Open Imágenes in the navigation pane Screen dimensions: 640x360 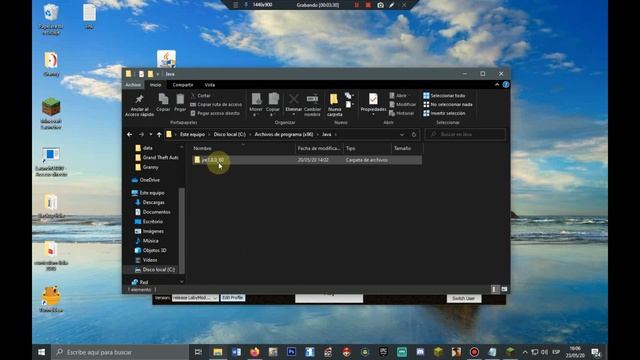149,231
